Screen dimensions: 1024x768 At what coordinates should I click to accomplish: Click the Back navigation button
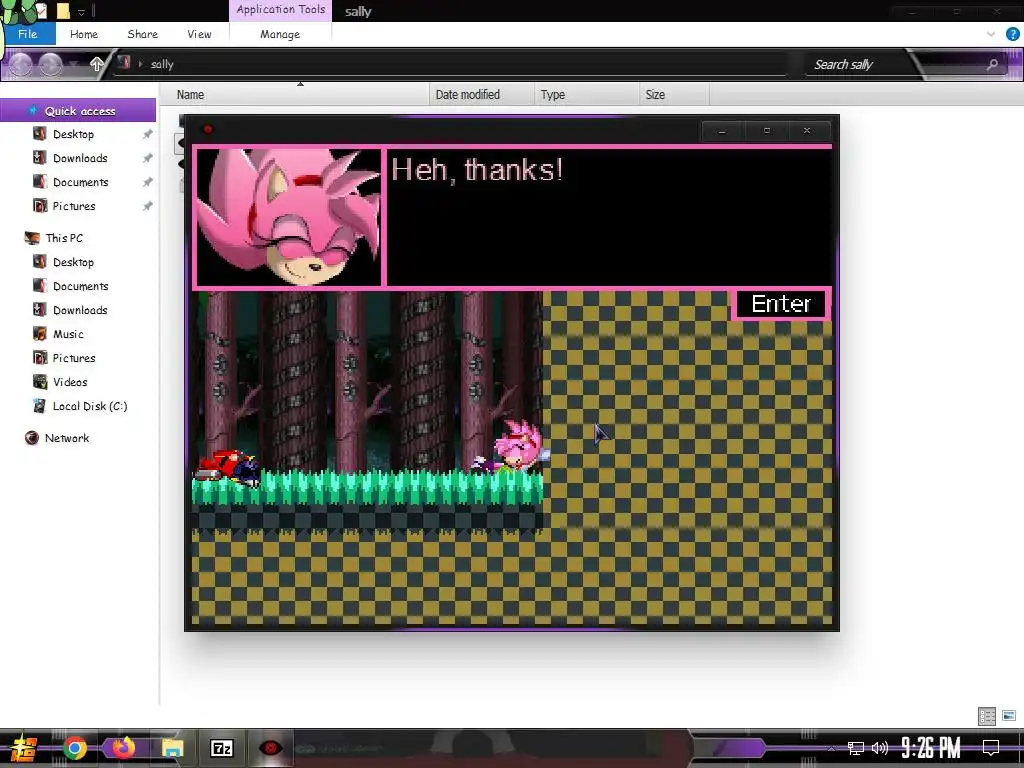pos(20,64)
